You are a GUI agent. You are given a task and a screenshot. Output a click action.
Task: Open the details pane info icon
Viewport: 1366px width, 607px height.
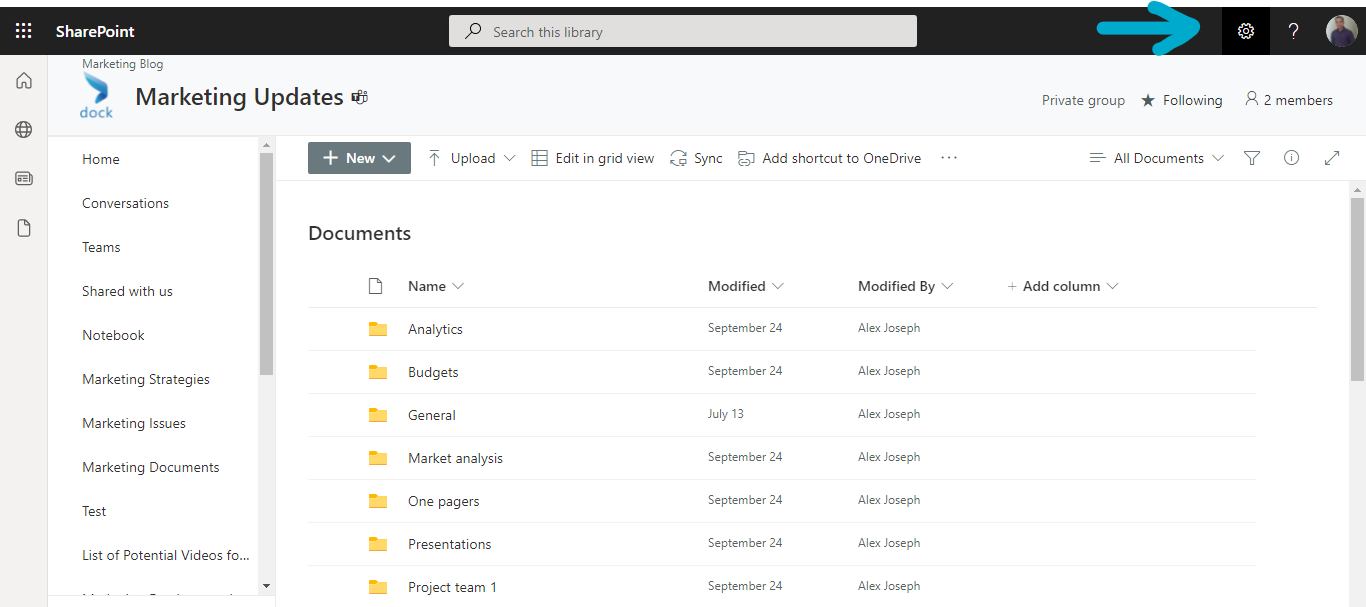click(x=1291, y=157)
